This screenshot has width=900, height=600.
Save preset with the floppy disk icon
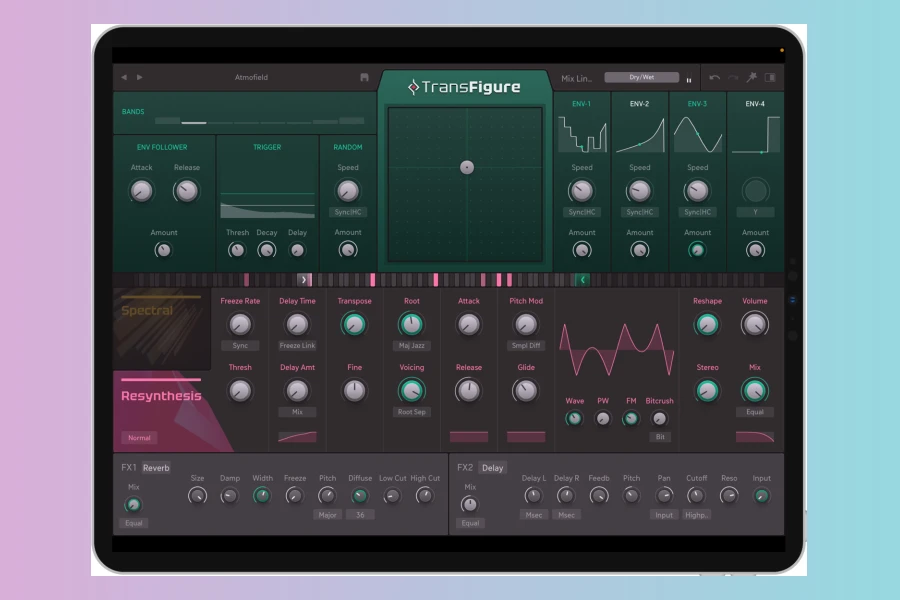(364, 77)
